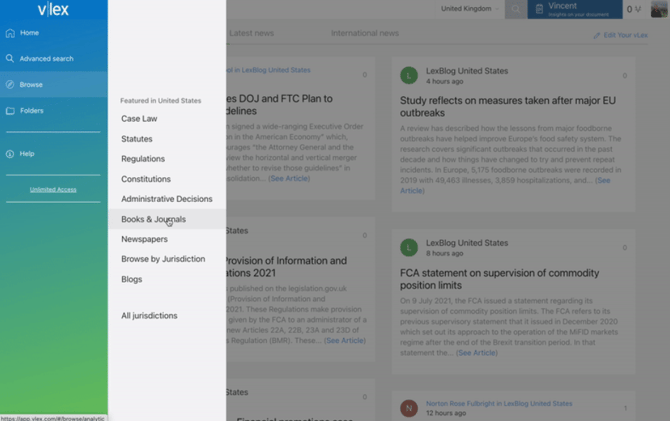Click the Edit Your vLex pencil icon

tap(597, 35)
